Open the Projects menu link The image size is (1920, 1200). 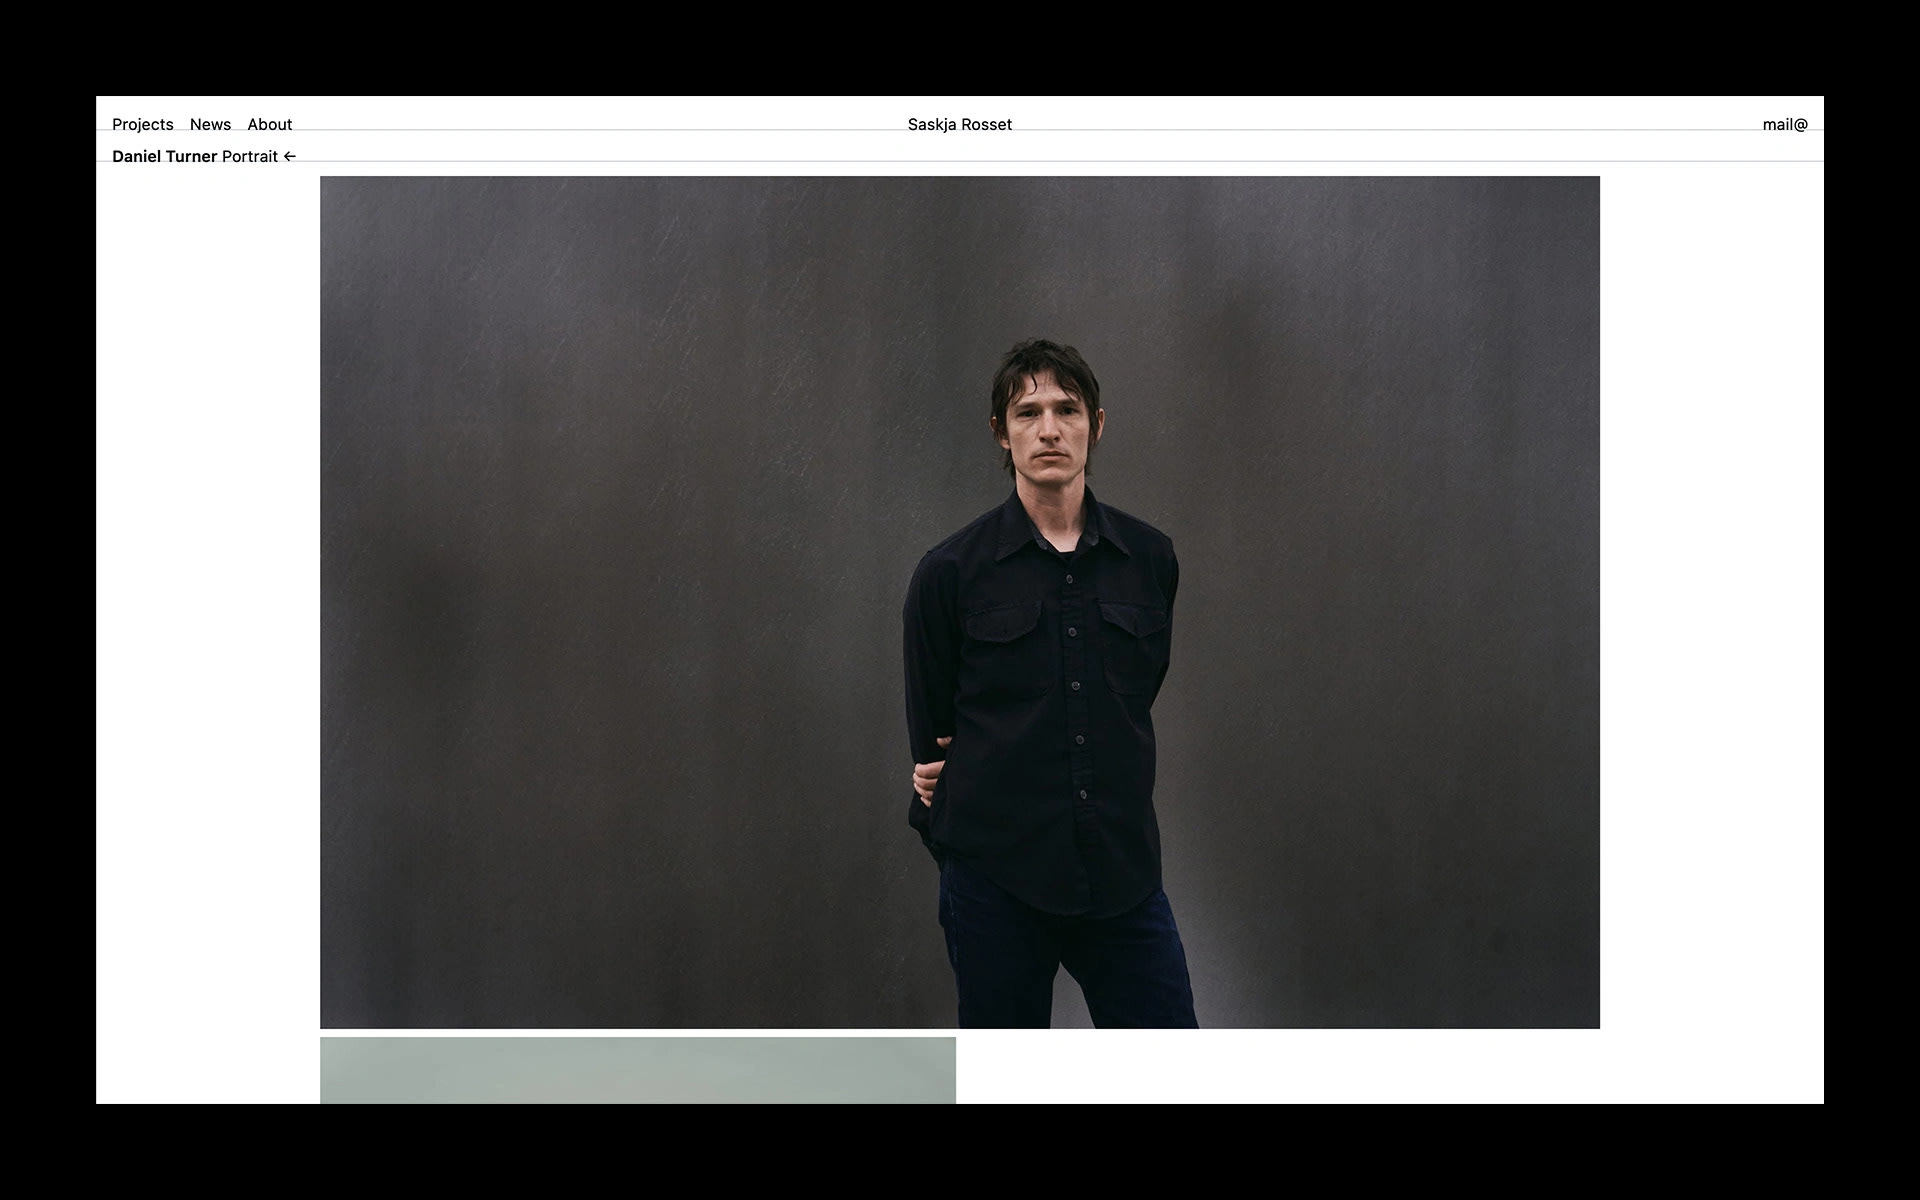point(142,124)
